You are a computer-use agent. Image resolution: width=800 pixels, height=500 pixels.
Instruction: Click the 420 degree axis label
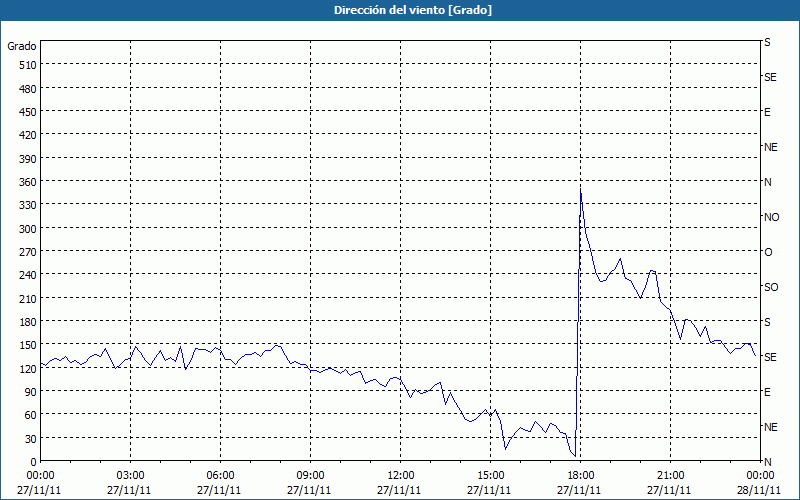tap(28, 135)
